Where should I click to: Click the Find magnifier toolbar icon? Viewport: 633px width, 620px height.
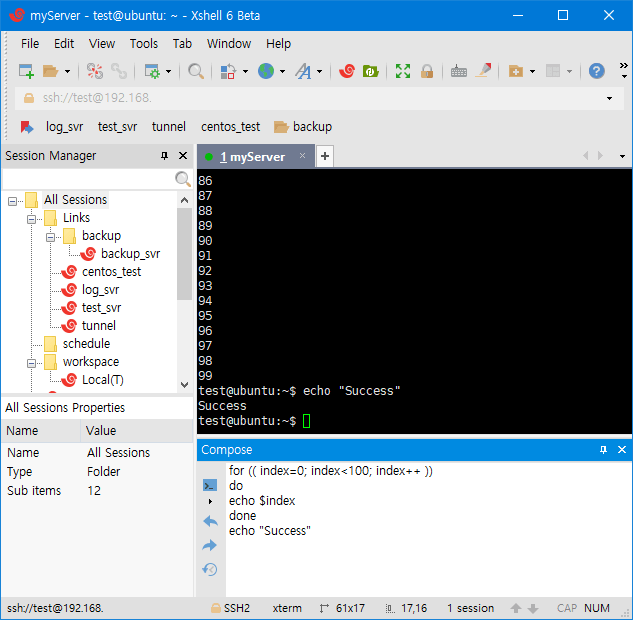(x=196, y=71)
